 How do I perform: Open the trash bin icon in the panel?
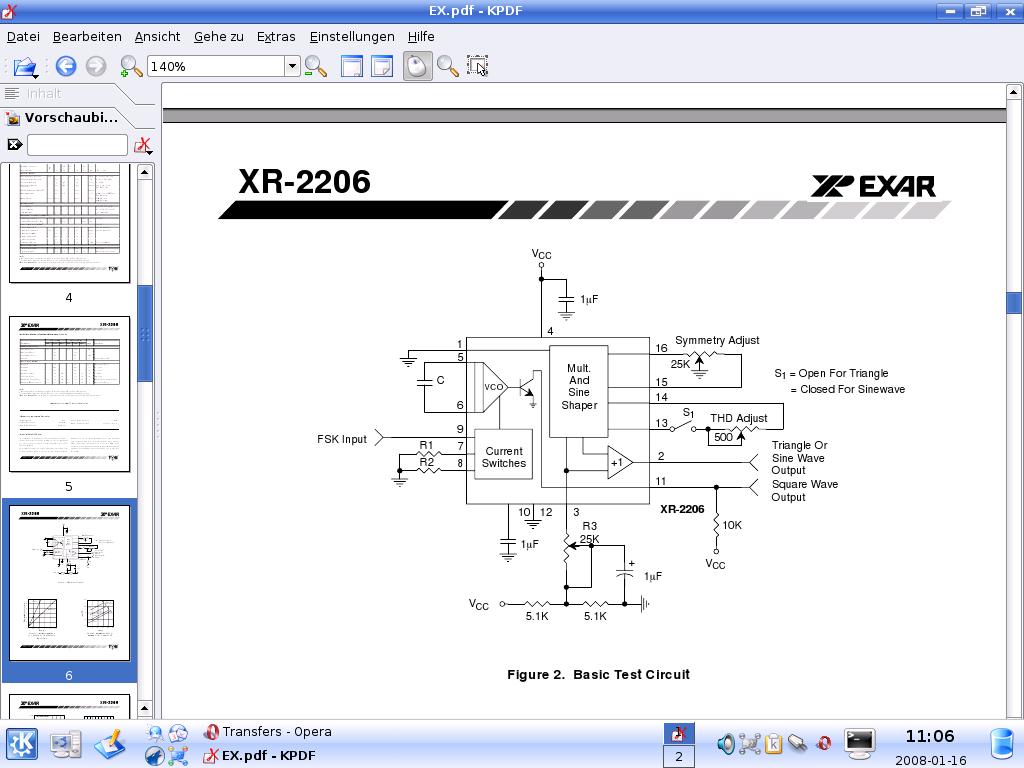[x=1002, y=744]
